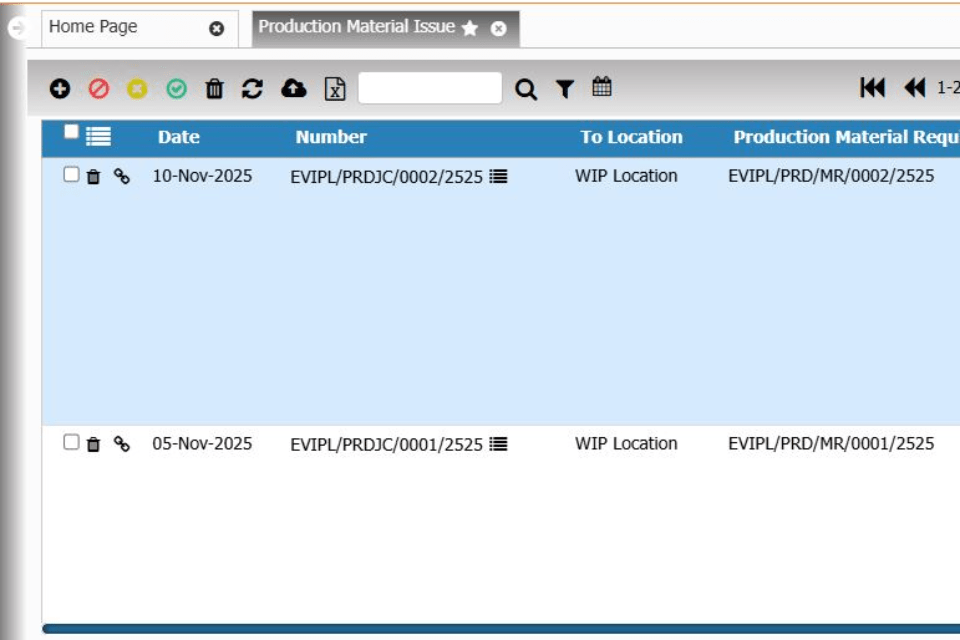Viewport: 960px width, 640px height.
Task: Expand details list icon beside EVIPL/PRDJC/0002/2525
Action: click(498, 177)
